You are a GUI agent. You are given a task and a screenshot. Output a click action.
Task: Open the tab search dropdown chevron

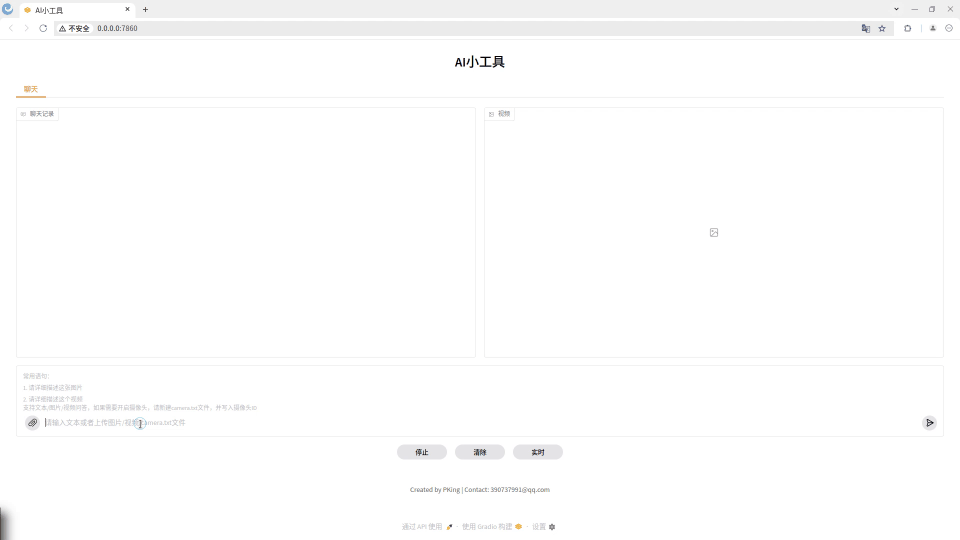coord(896,9)
